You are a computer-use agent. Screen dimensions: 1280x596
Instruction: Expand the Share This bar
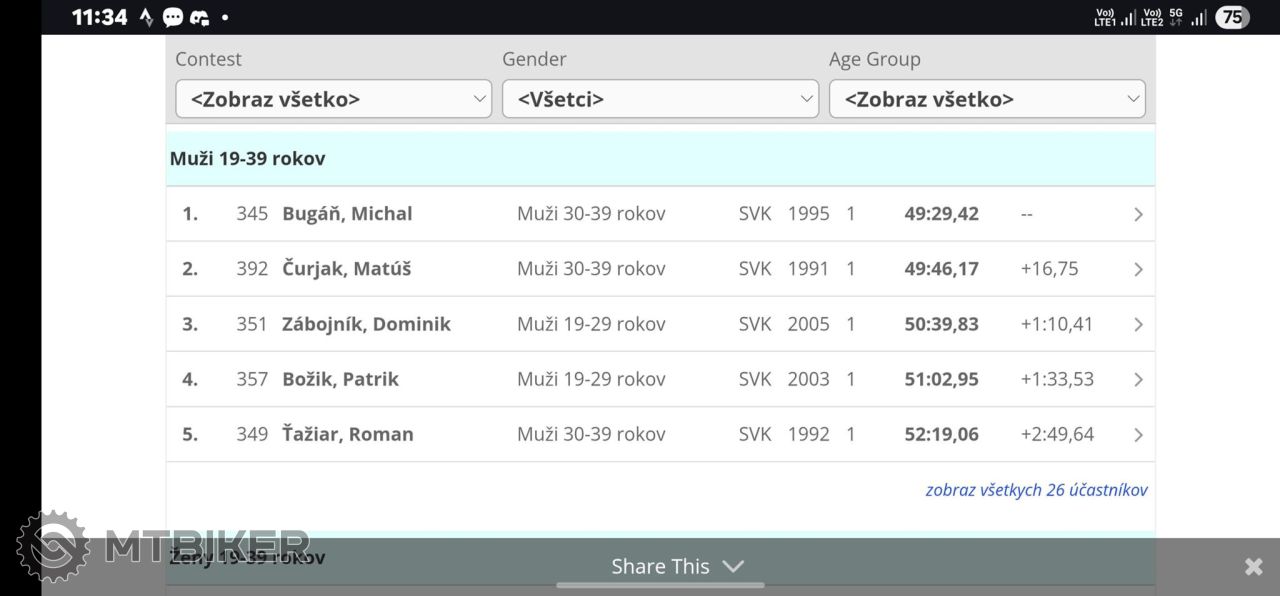678,566
